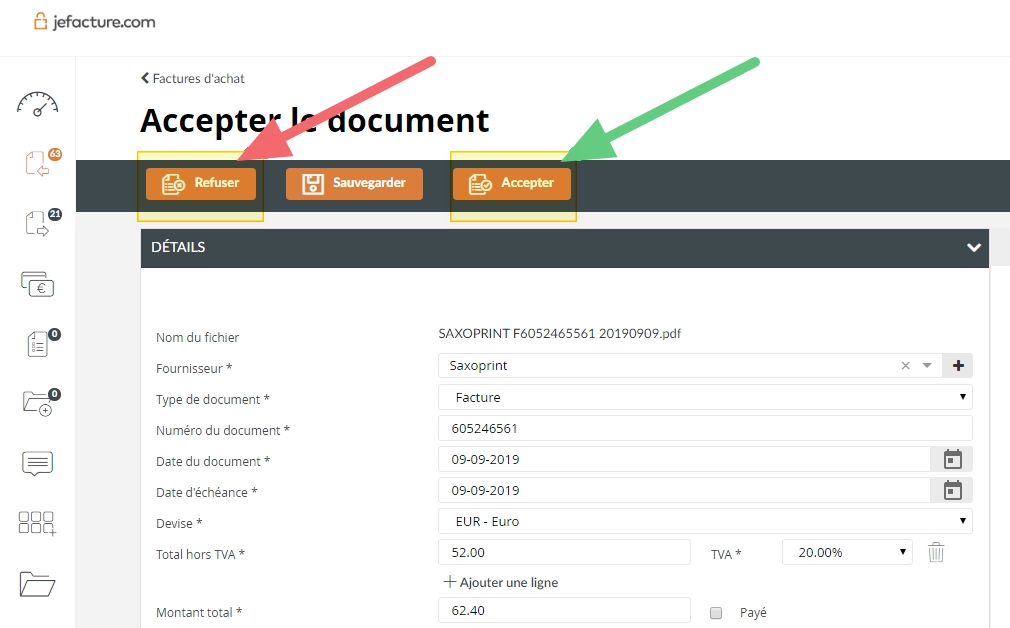The image size is (1010, 628).
Task: Edit the Total hors TVA field
Action: point(564,551)
